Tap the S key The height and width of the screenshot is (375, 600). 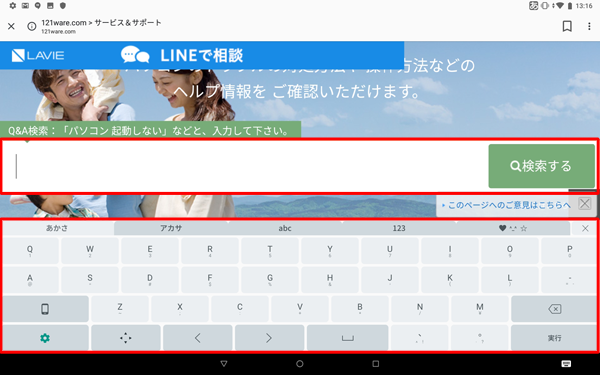click(90, 280)
